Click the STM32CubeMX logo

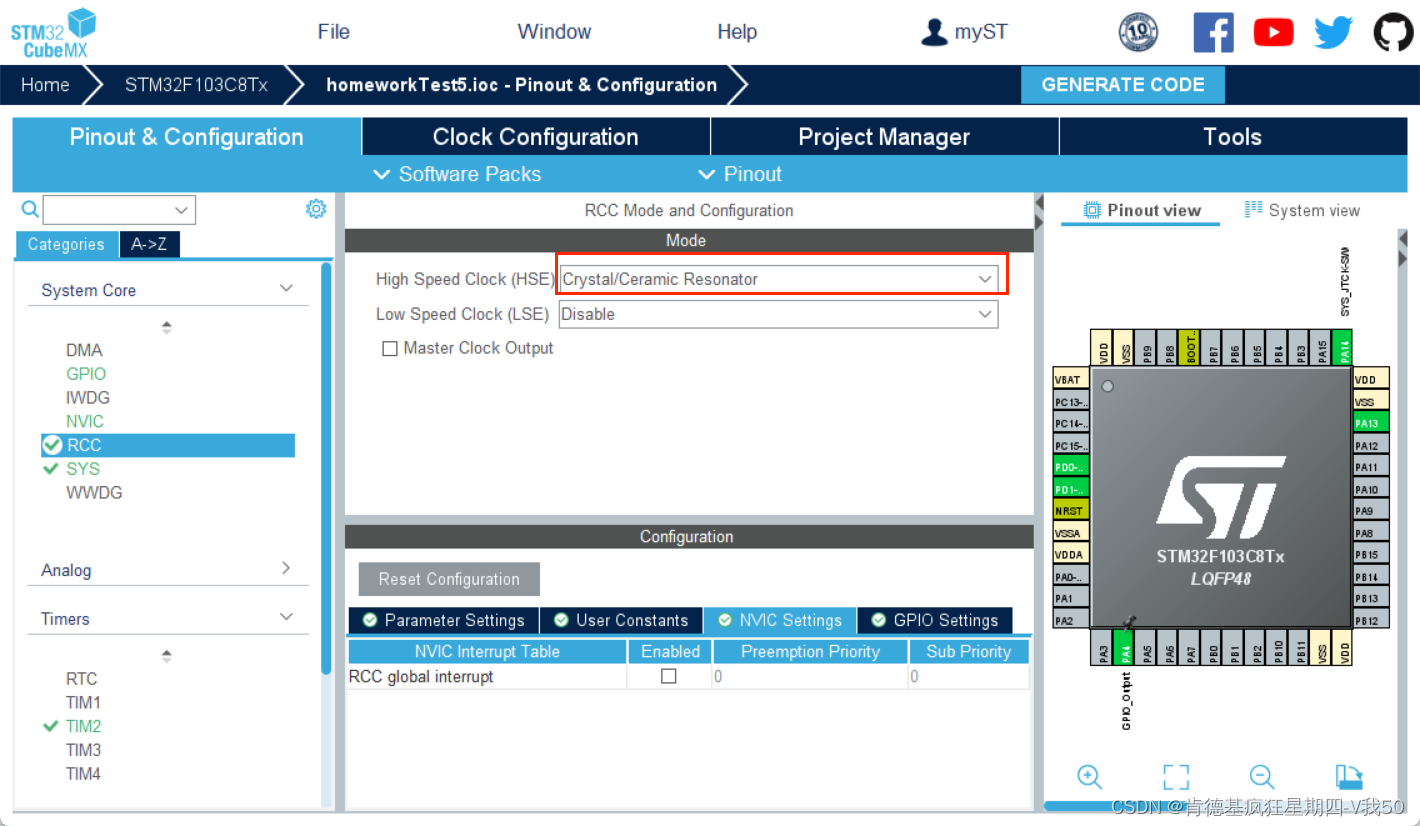pos(53,33)
